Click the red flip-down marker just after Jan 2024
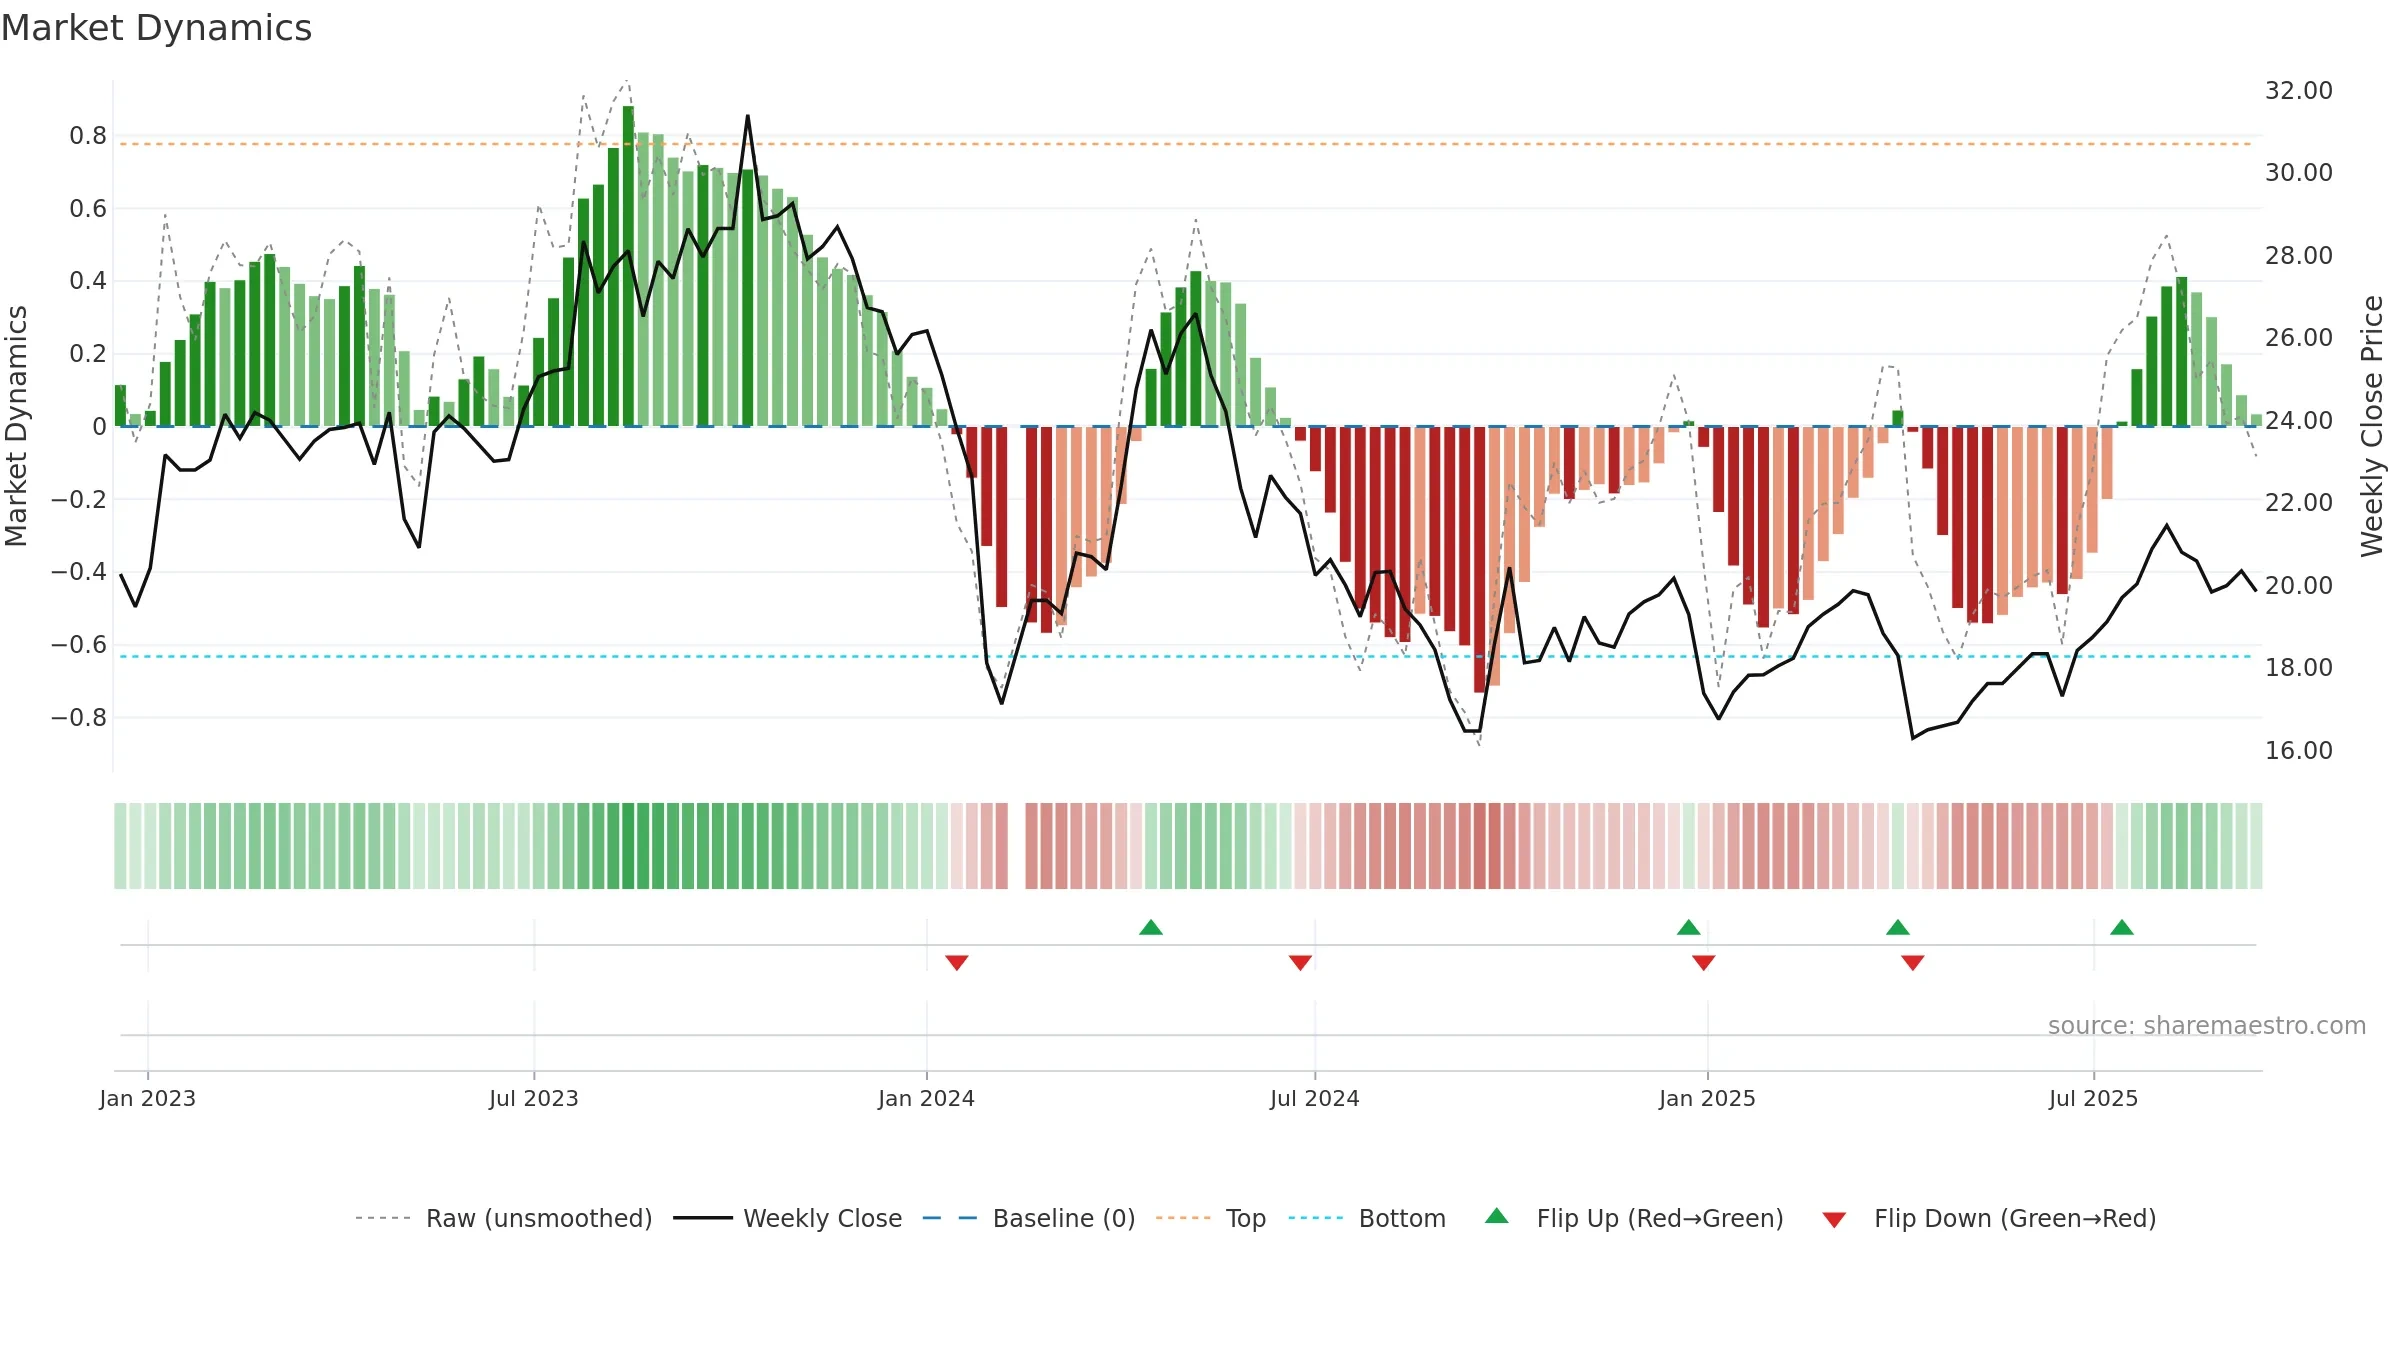Screen dimensions: 2400x1350 tap(957, 962)
